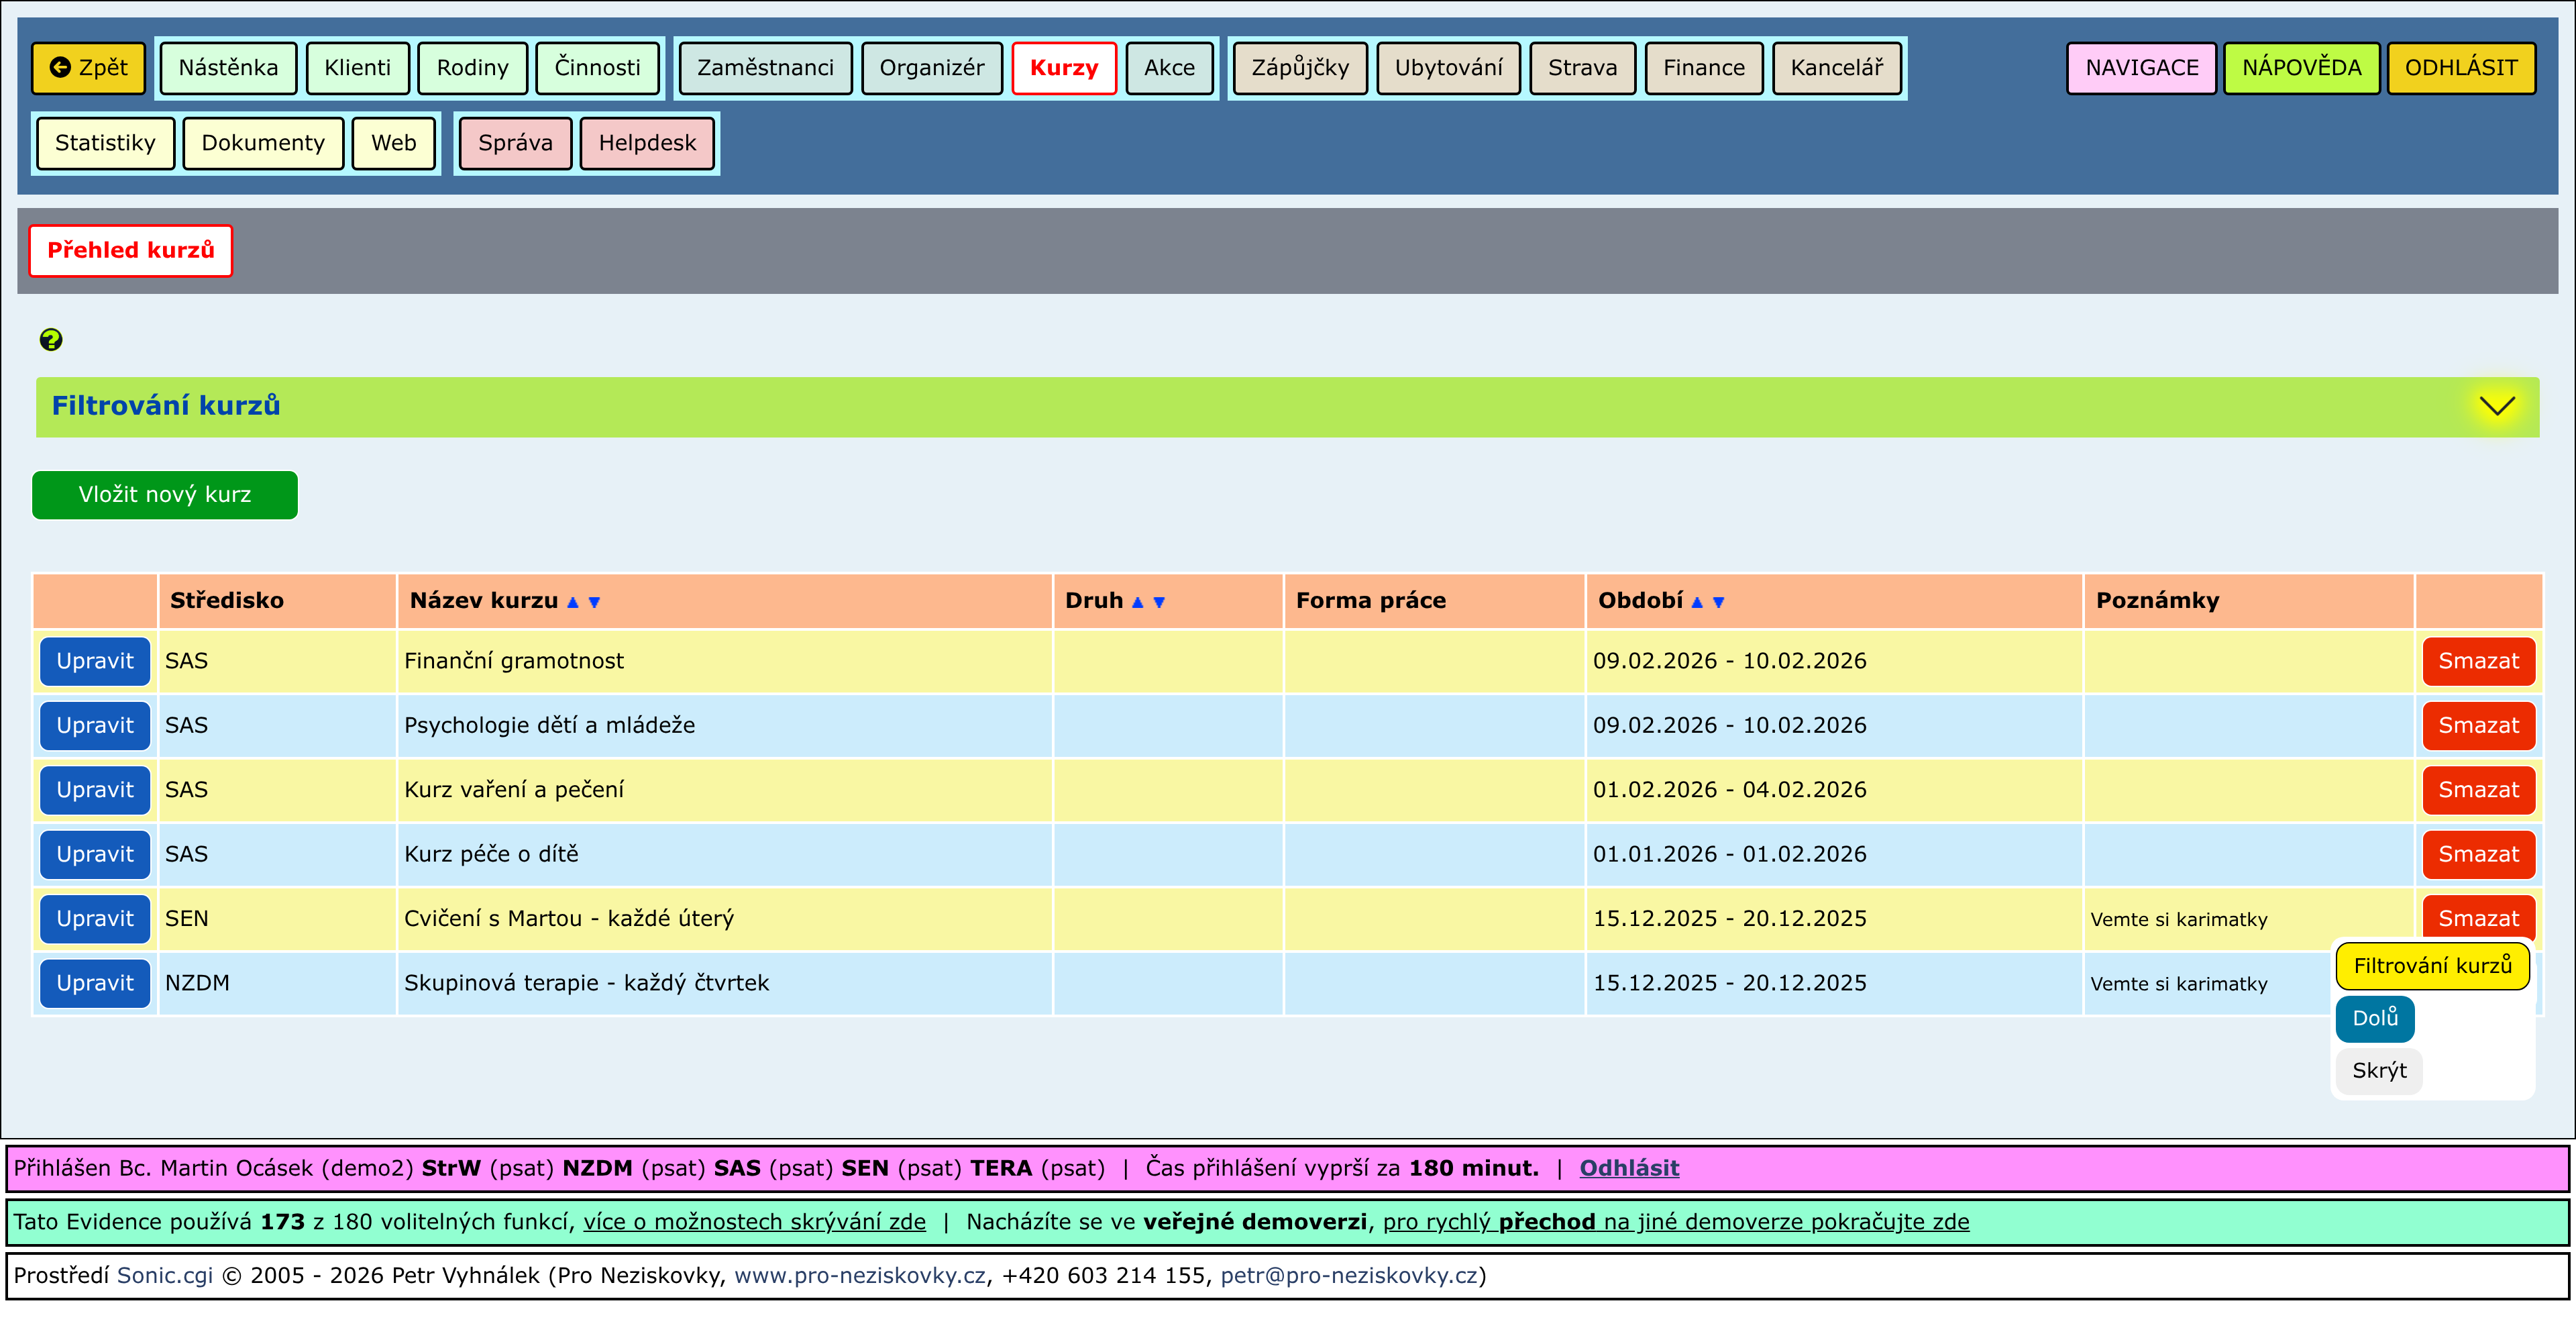Hide floating panel via Skrýt
The height and width of the screenshot is (1338, 2576).
coord(2379,1071)
